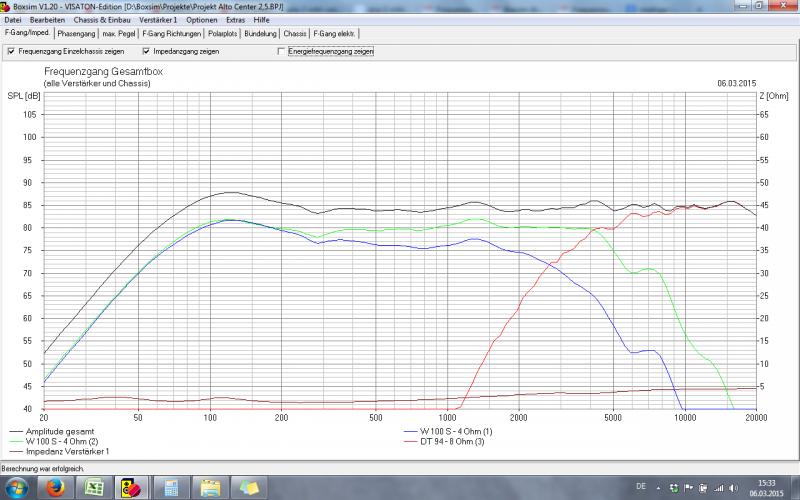Click the Boxsim taskbar icon
Viewport: 800px width, 500px height.
coord(130,487)
